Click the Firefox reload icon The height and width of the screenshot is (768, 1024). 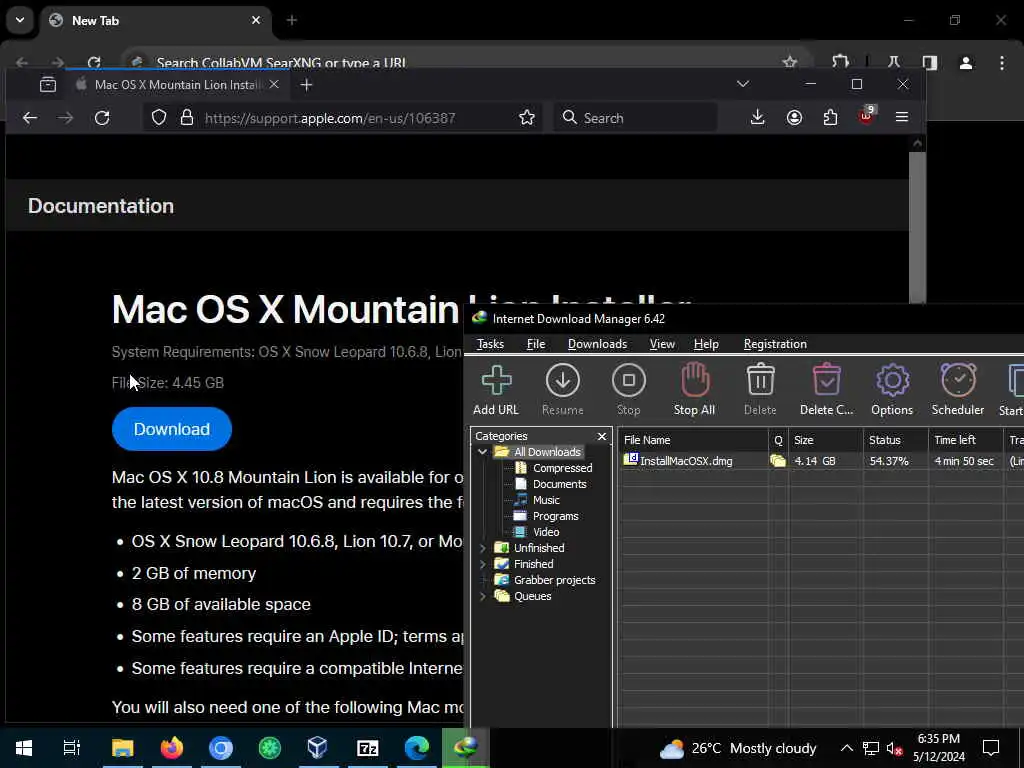[x=102, y=118]
